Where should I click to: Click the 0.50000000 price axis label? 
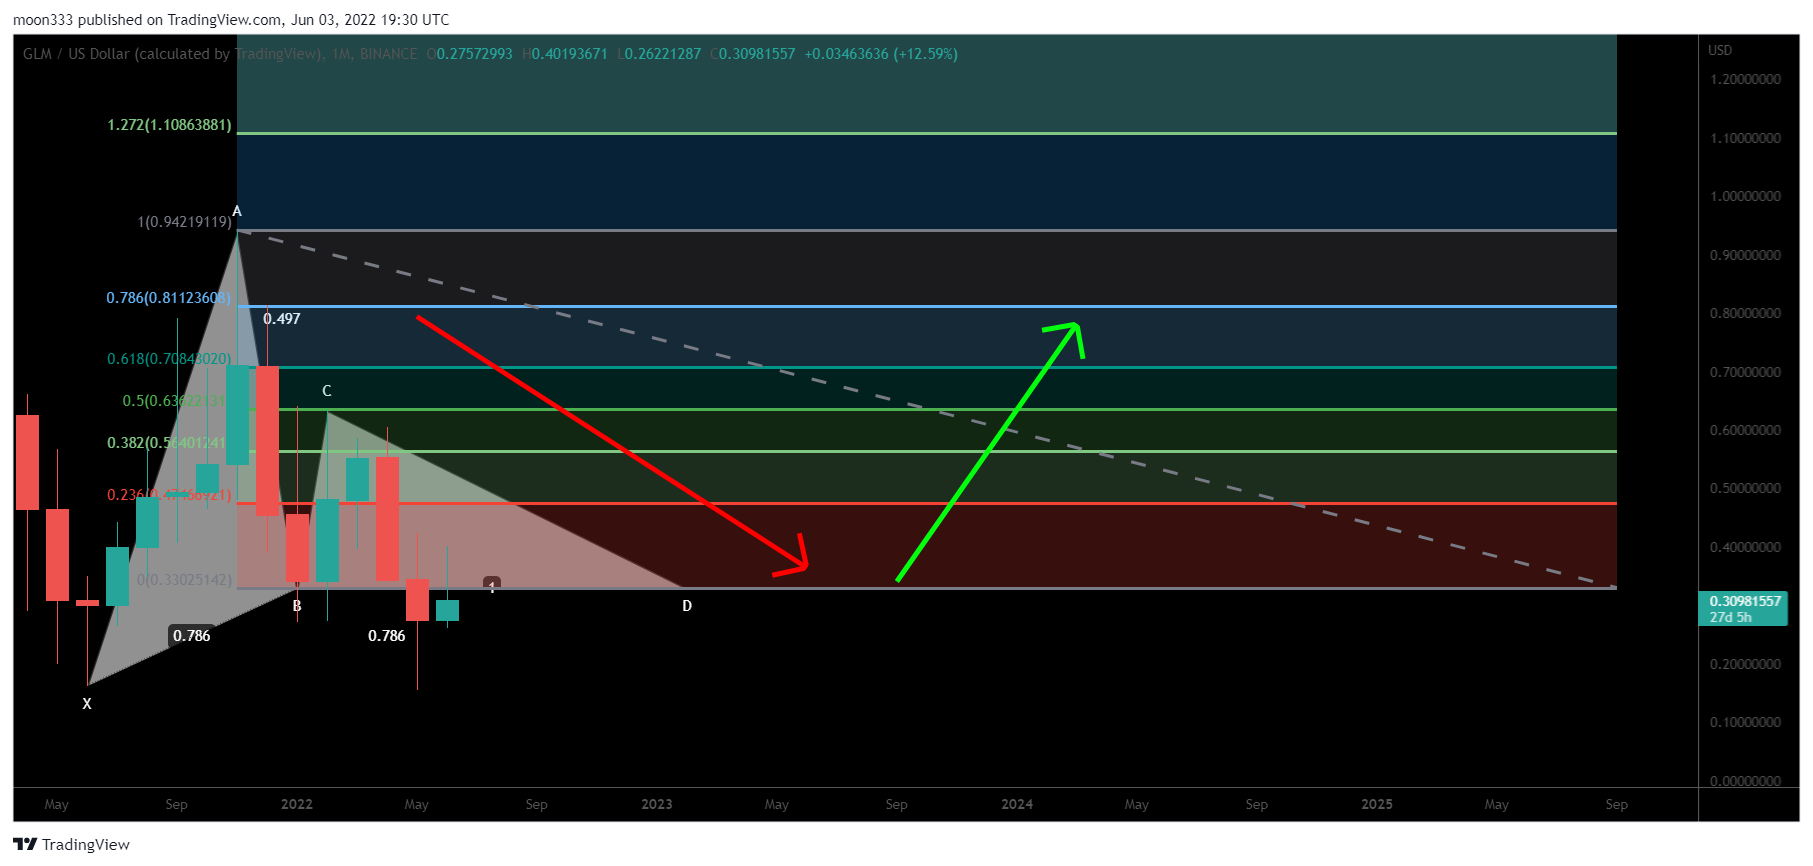pyautogui.click(x=1746, y=488)
